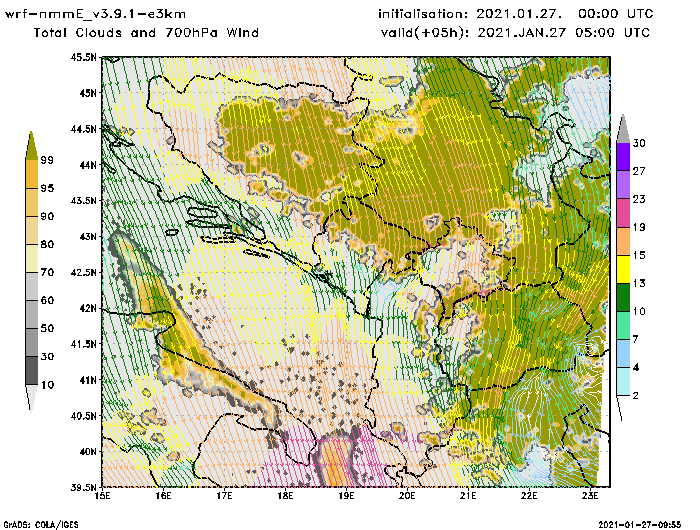Click the 'valid(+05h): 2021.JAN.27 05:00 UTC' line
This screenshot has width=700, height=530.
click(515, 33)
